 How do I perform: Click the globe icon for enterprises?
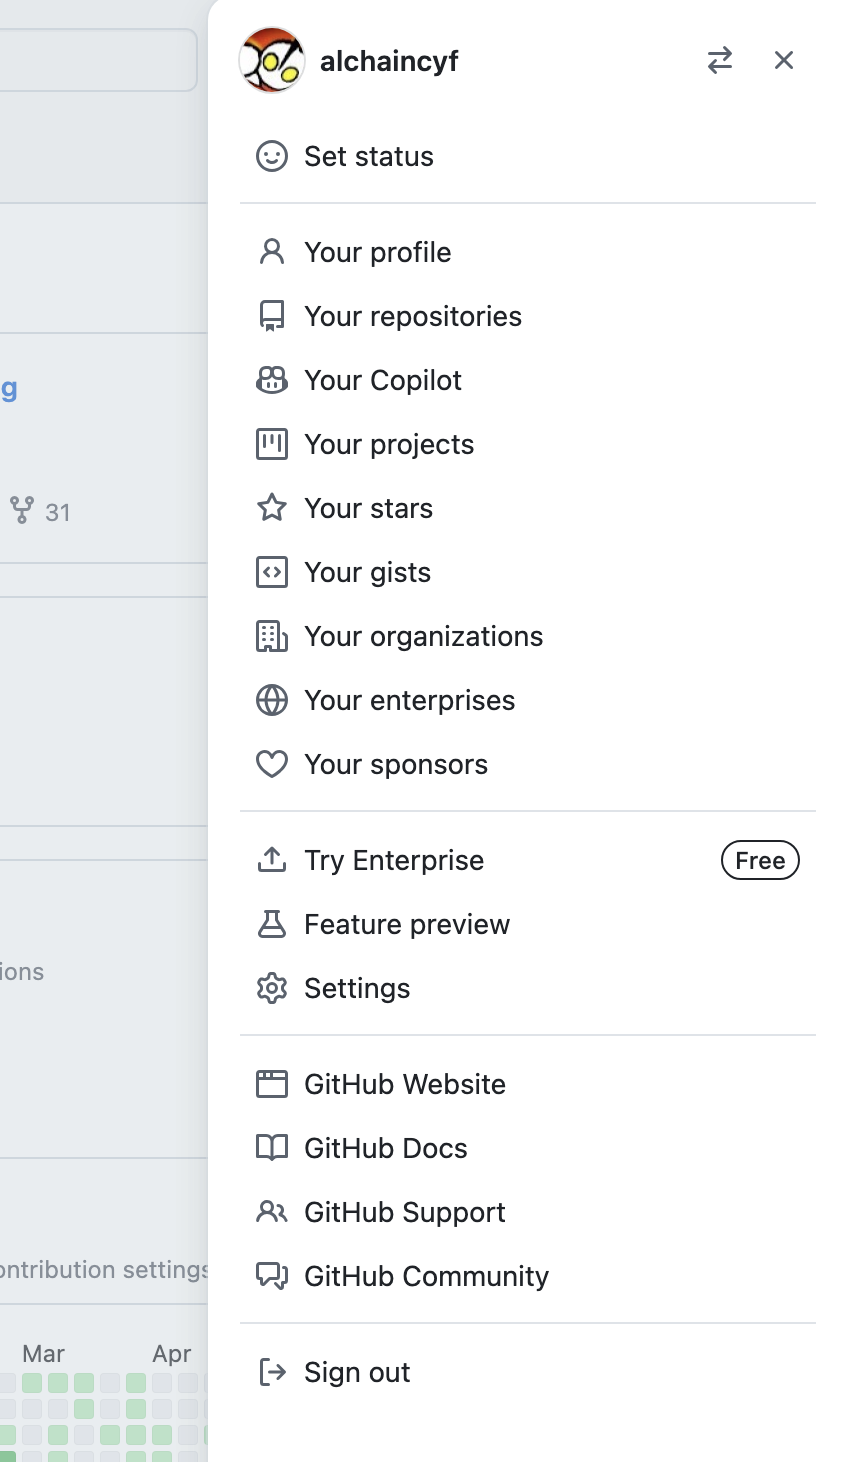click(x=272, y=701)
